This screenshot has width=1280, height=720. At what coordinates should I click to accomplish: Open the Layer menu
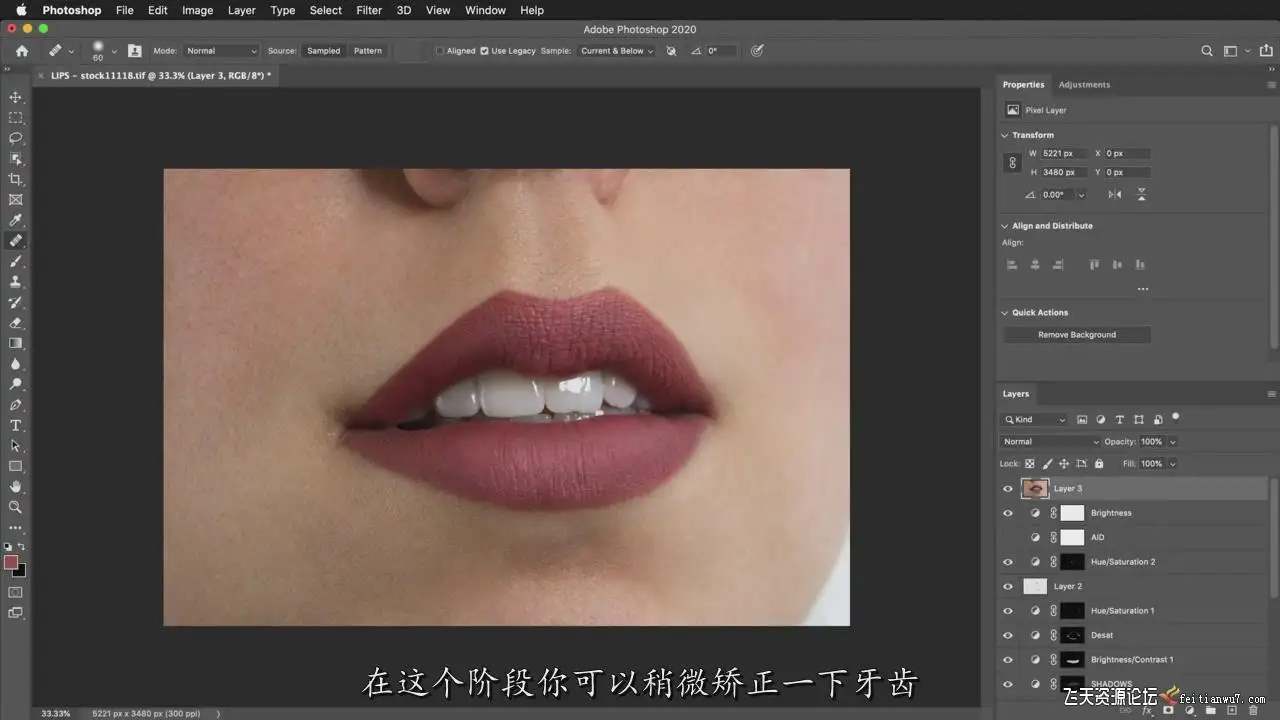click(242, 10)
